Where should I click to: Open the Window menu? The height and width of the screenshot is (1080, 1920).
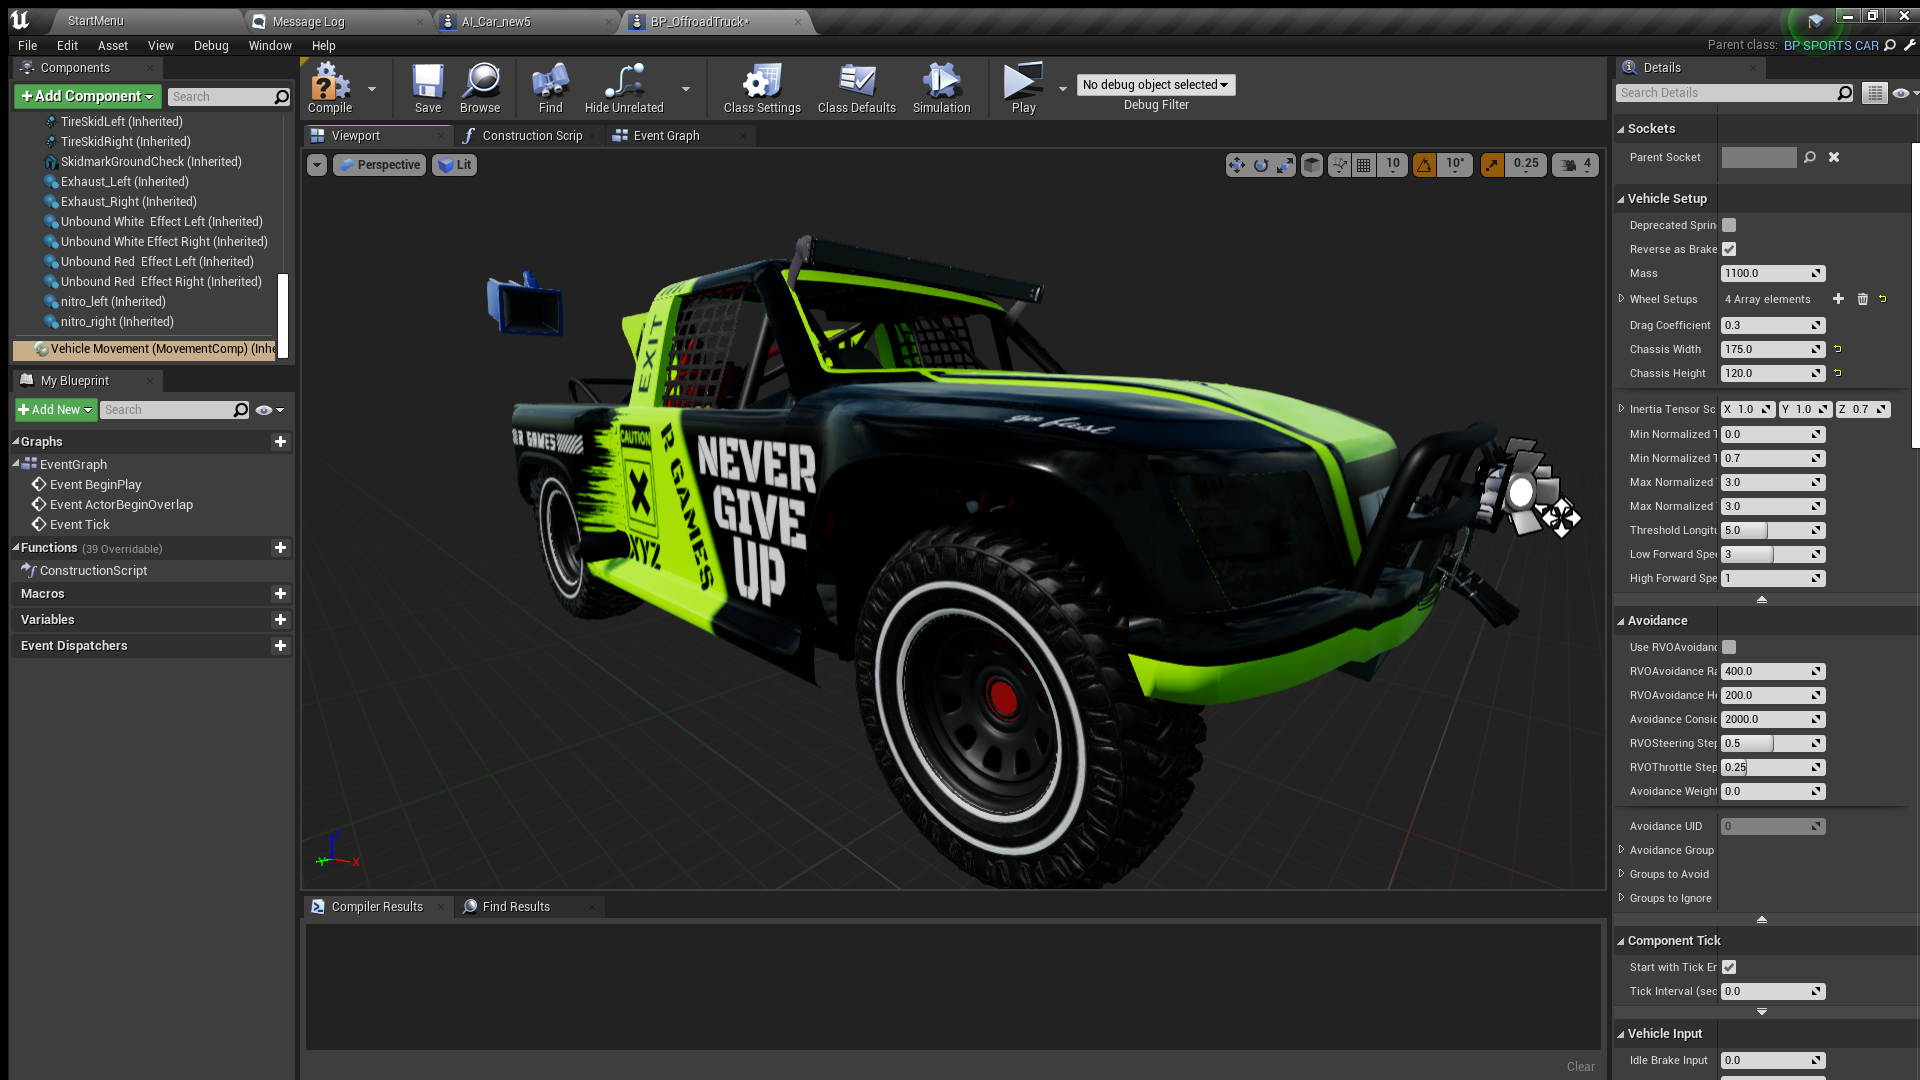[x=269, y=46]
